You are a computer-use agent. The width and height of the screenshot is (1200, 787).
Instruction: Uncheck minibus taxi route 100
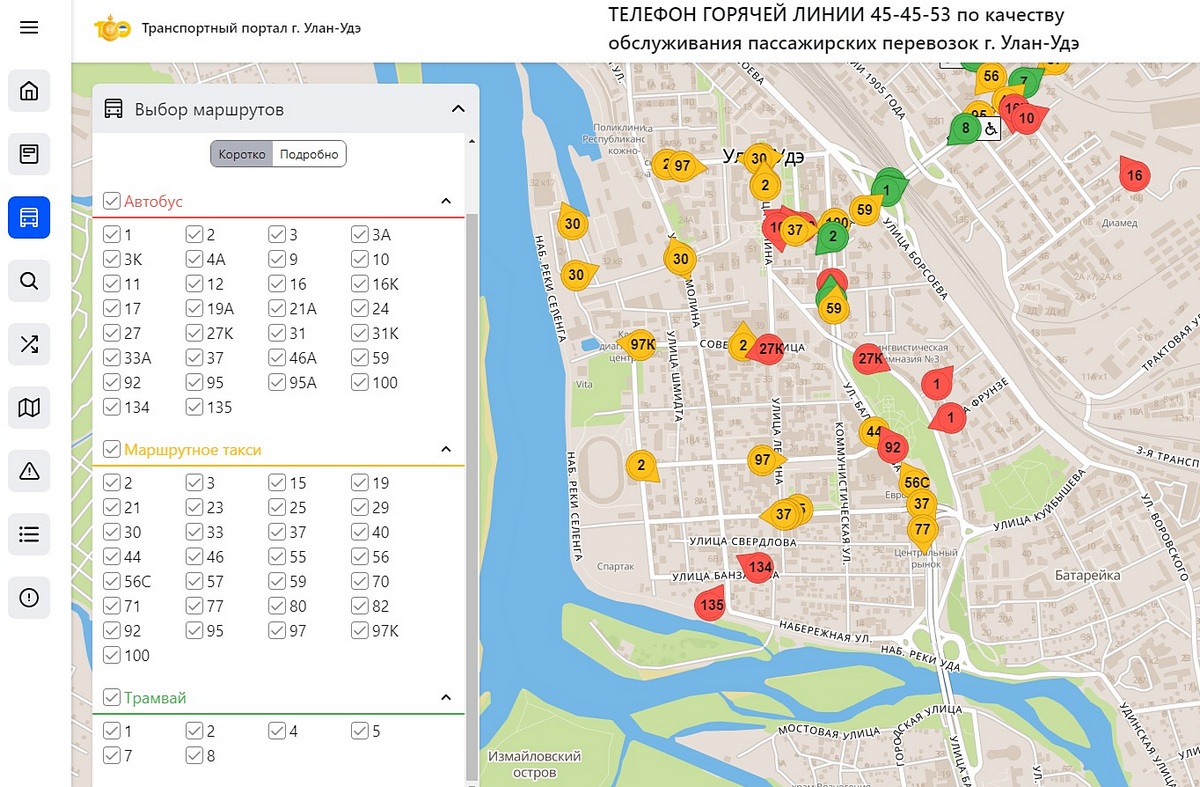(112, 656)
